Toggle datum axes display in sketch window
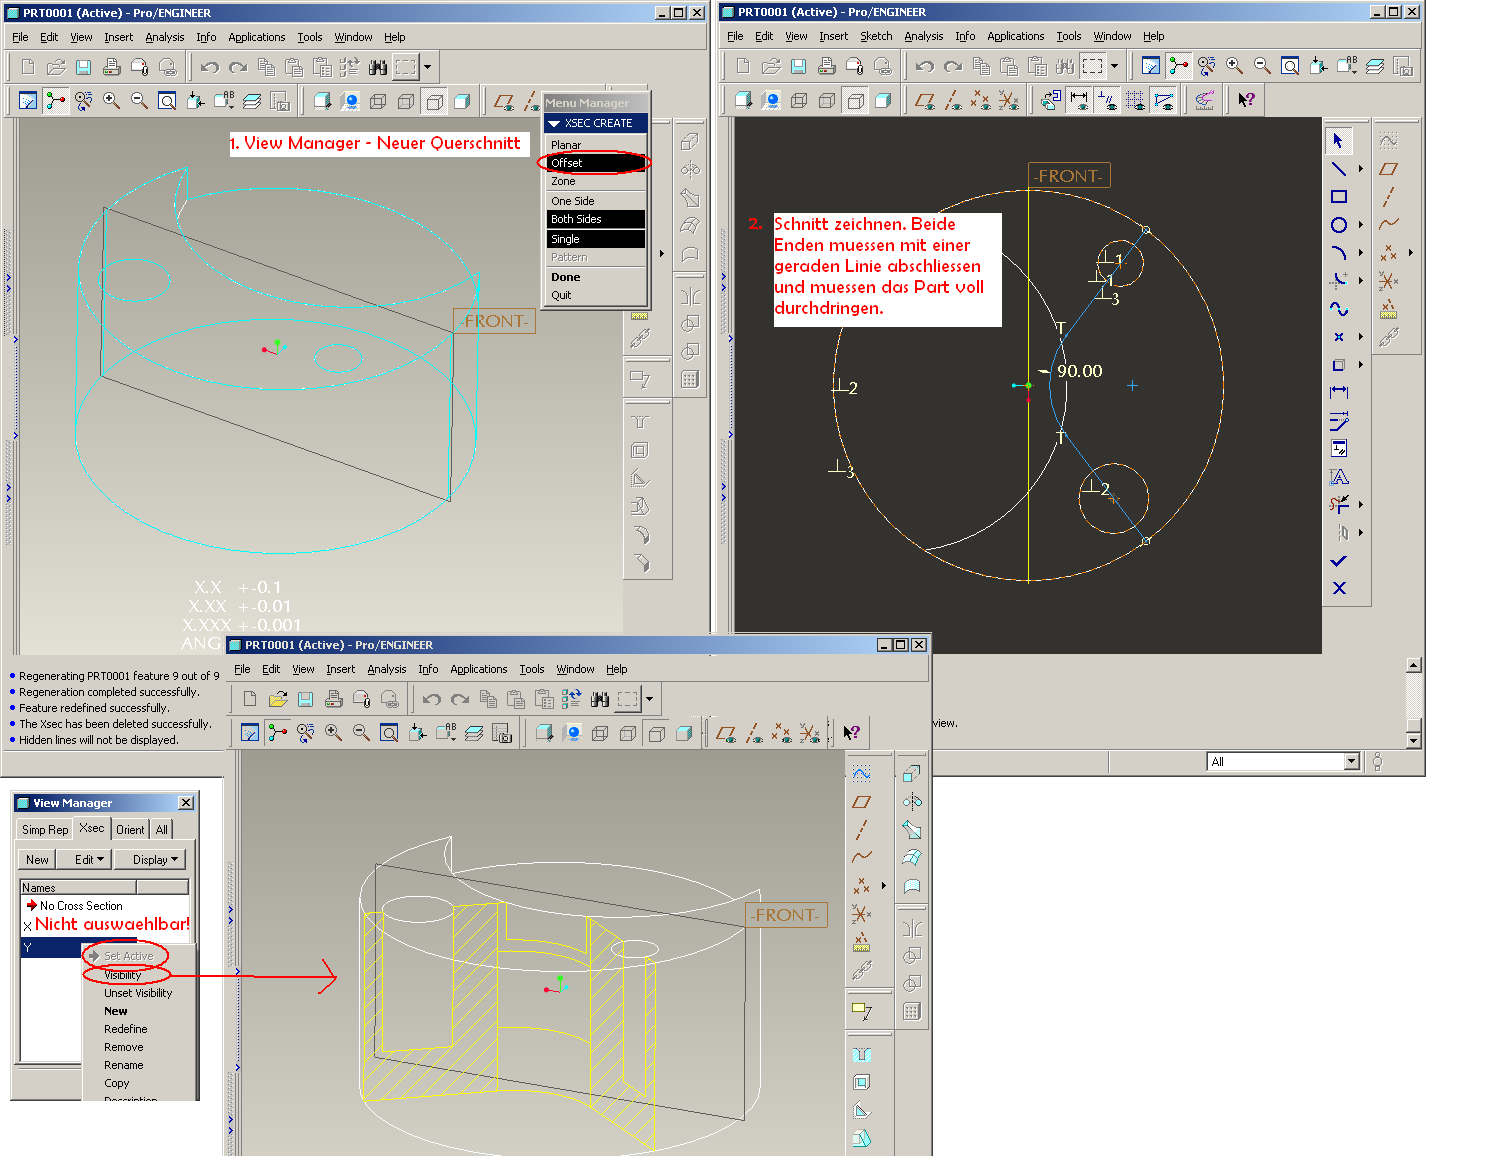 pos(953,99)
